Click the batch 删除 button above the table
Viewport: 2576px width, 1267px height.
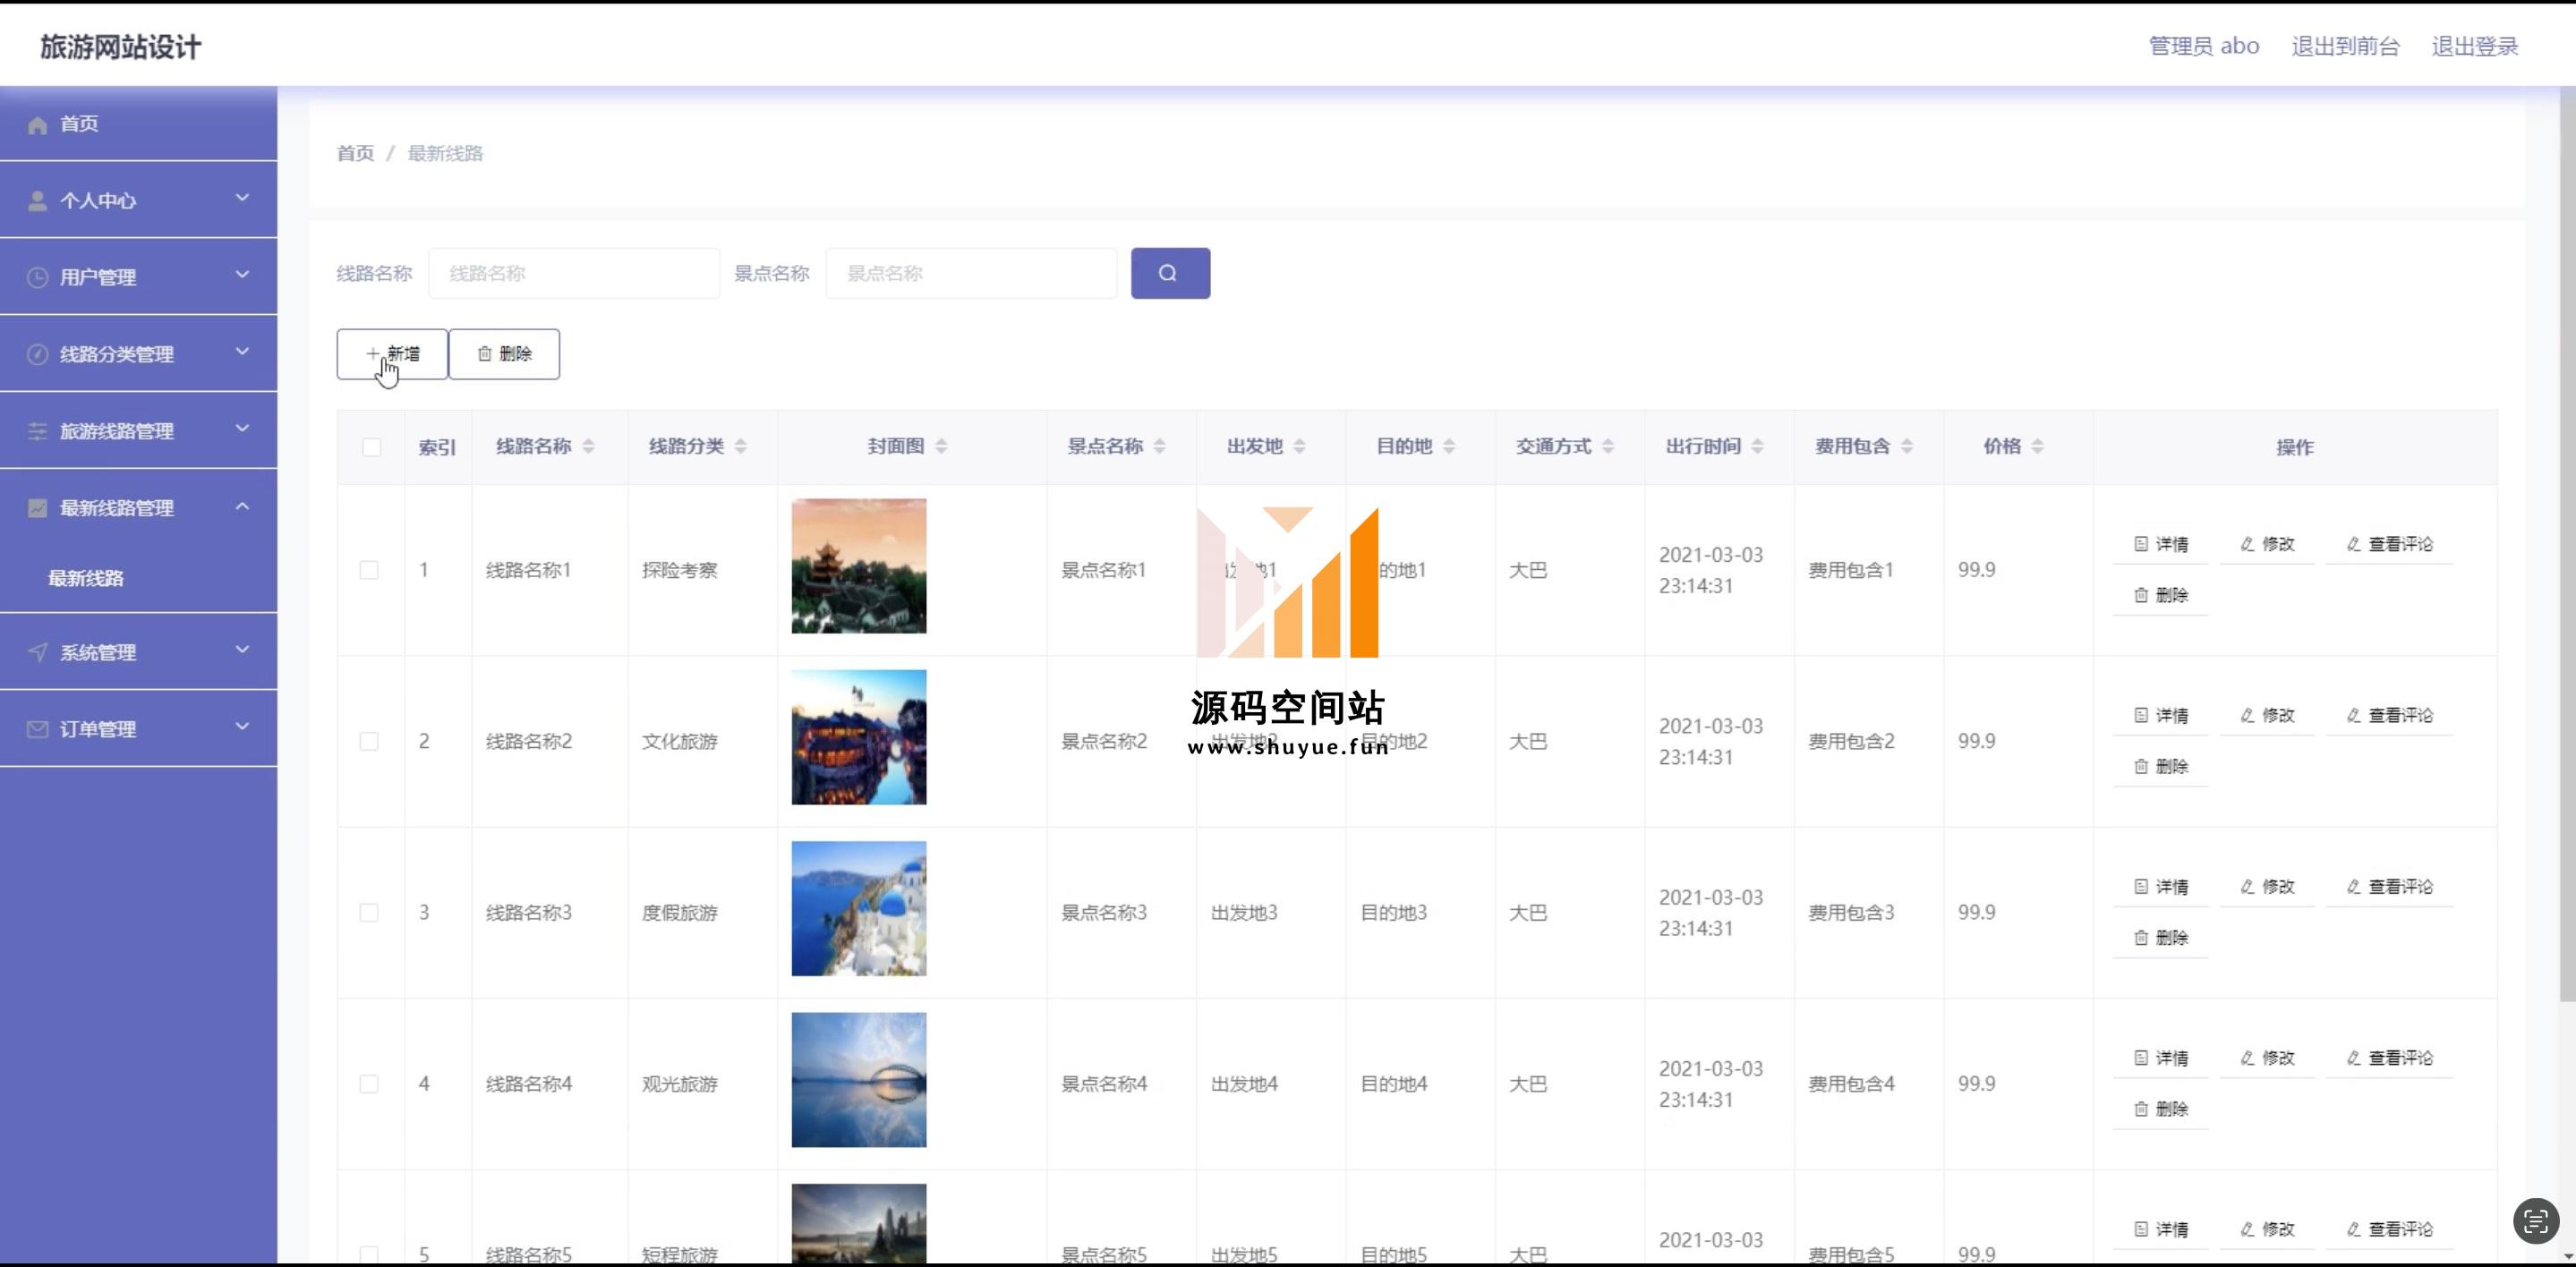coord(504,354)
